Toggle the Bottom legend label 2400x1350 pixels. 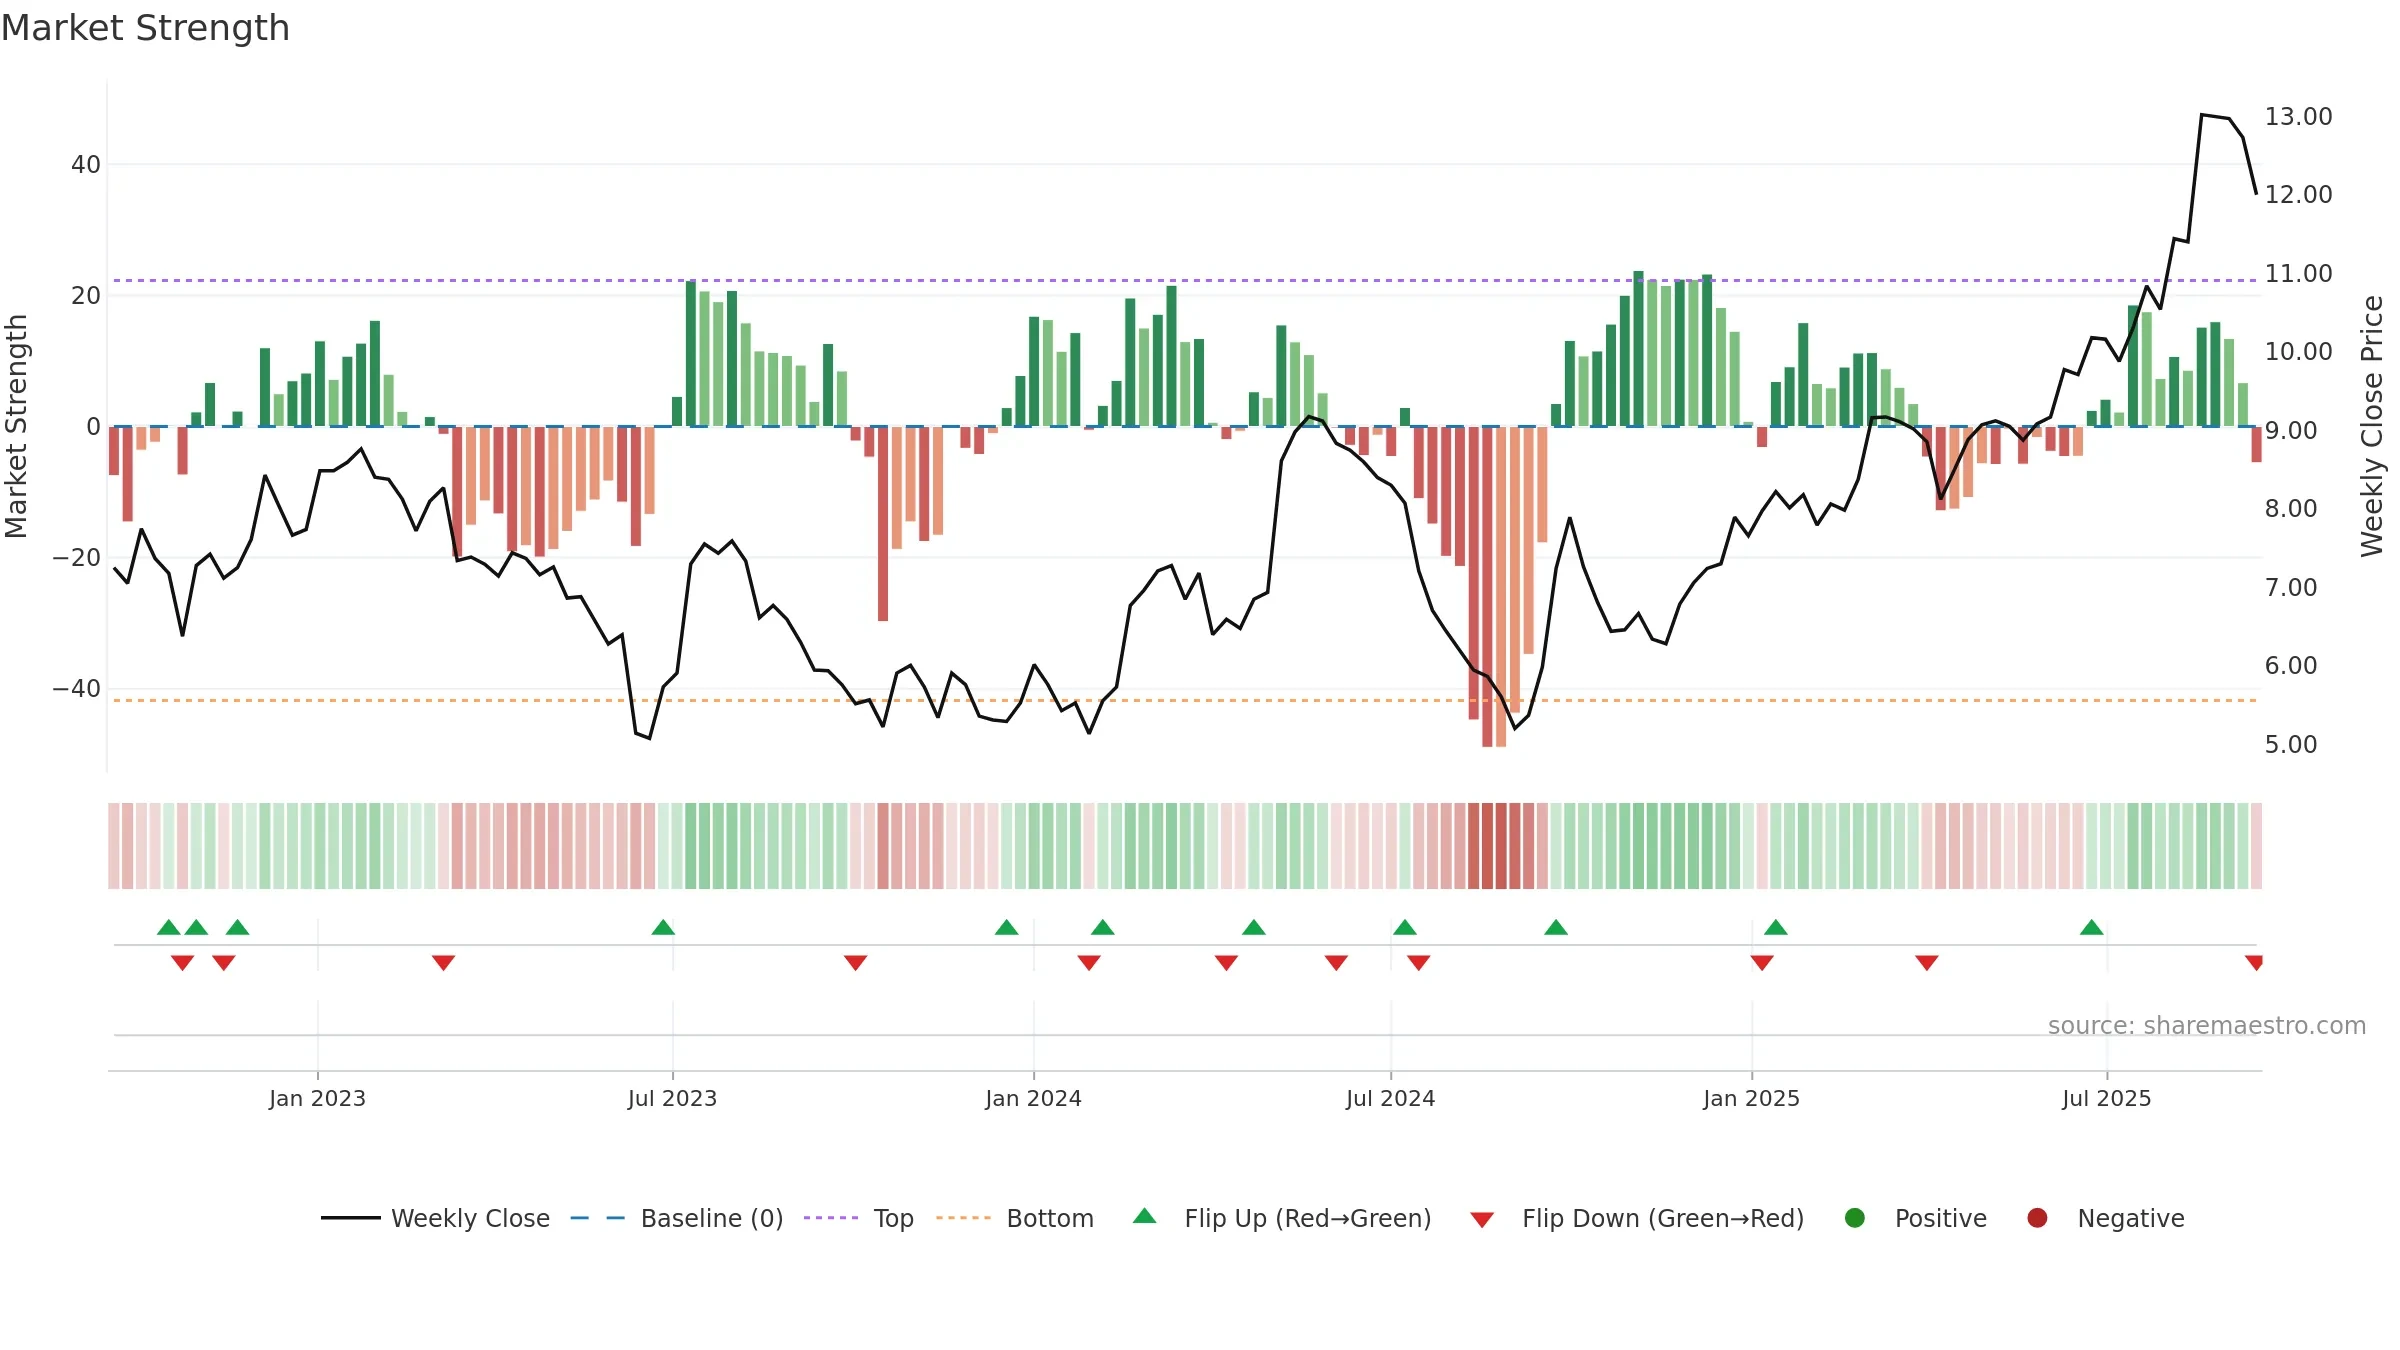1050,1219
